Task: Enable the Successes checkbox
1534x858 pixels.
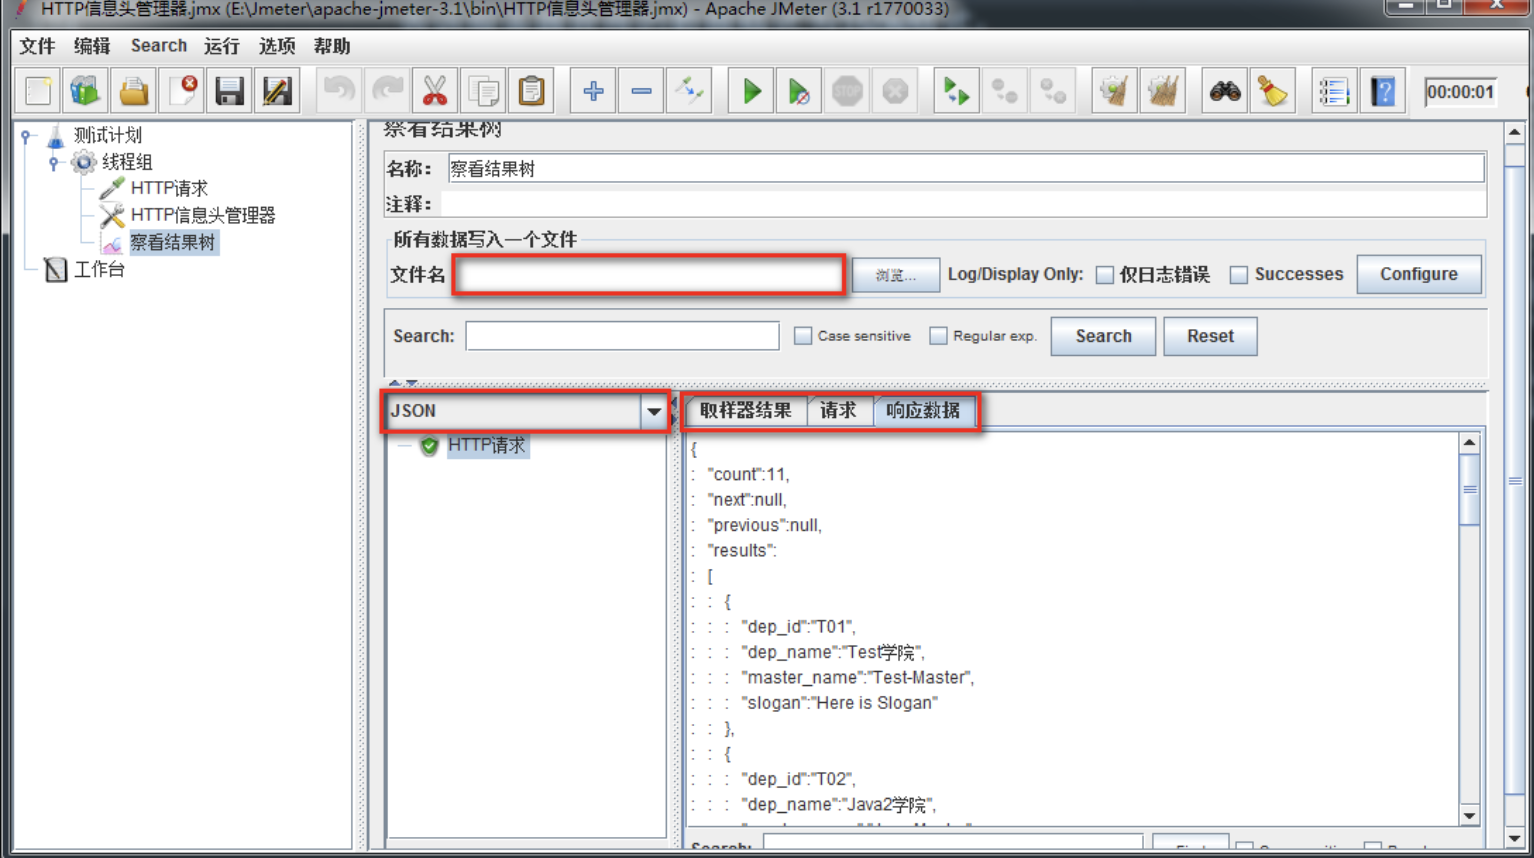Action: pos(1239,275)
